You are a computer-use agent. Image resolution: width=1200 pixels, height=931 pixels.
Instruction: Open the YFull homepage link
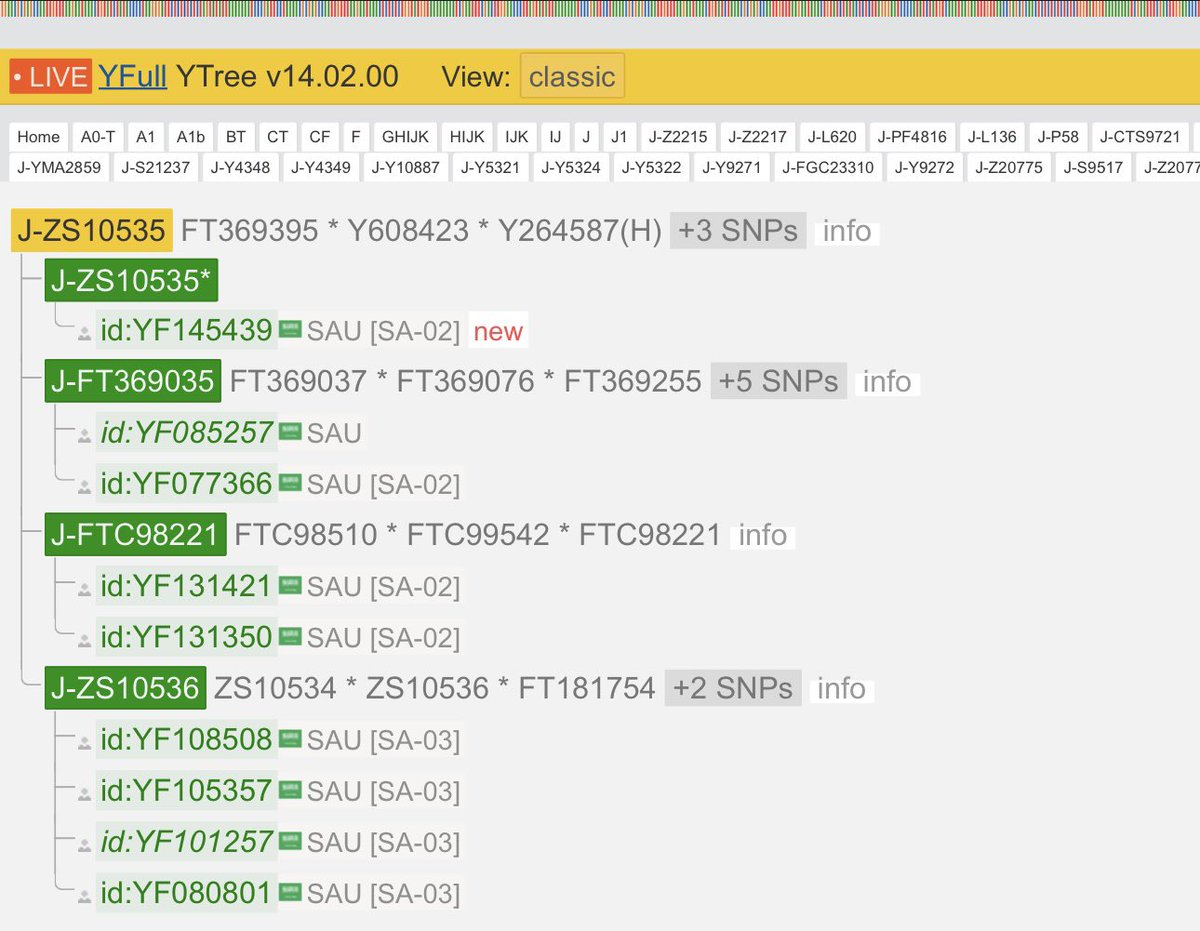tap(131, 76)
